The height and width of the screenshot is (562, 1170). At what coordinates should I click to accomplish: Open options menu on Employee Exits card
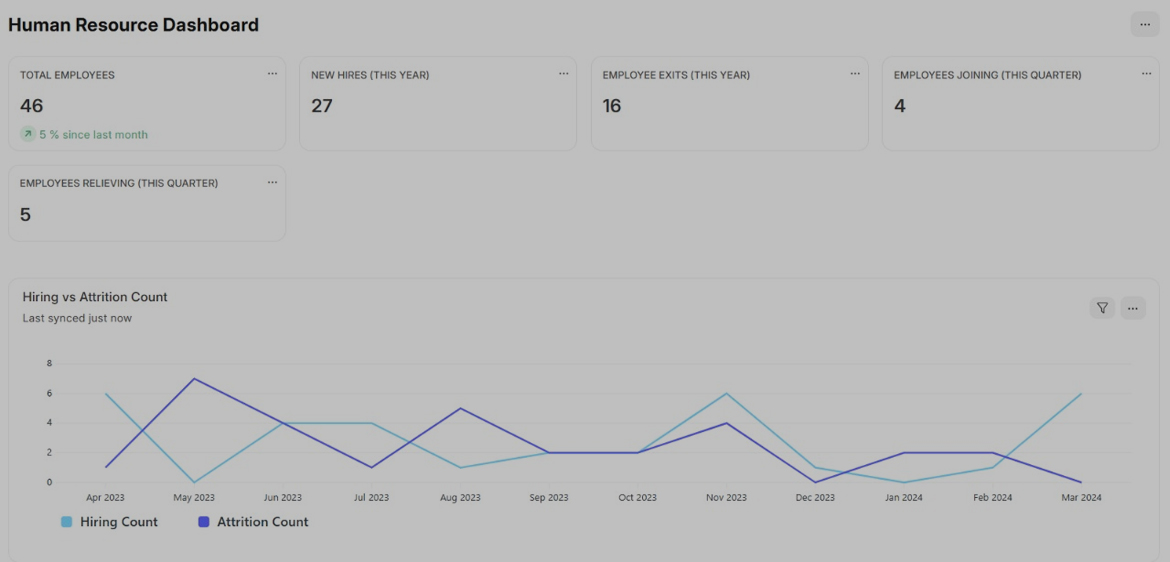(855, 74)
